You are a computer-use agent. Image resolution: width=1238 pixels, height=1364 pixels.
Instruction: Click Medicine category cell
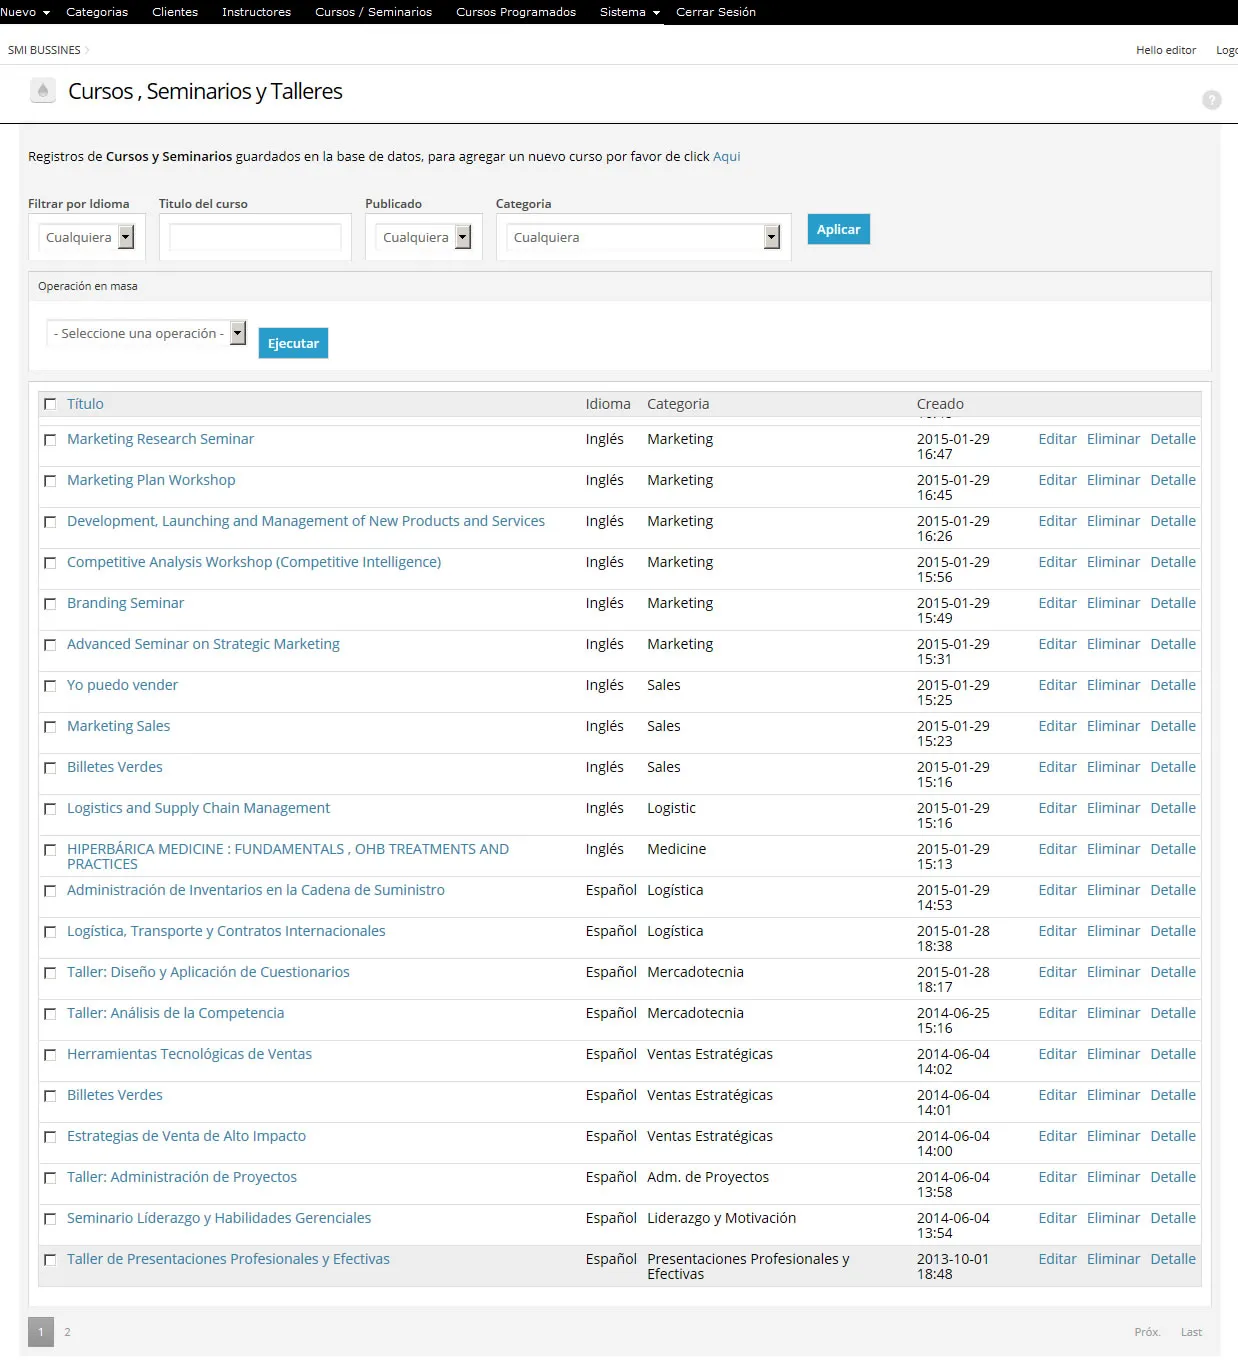676,849
